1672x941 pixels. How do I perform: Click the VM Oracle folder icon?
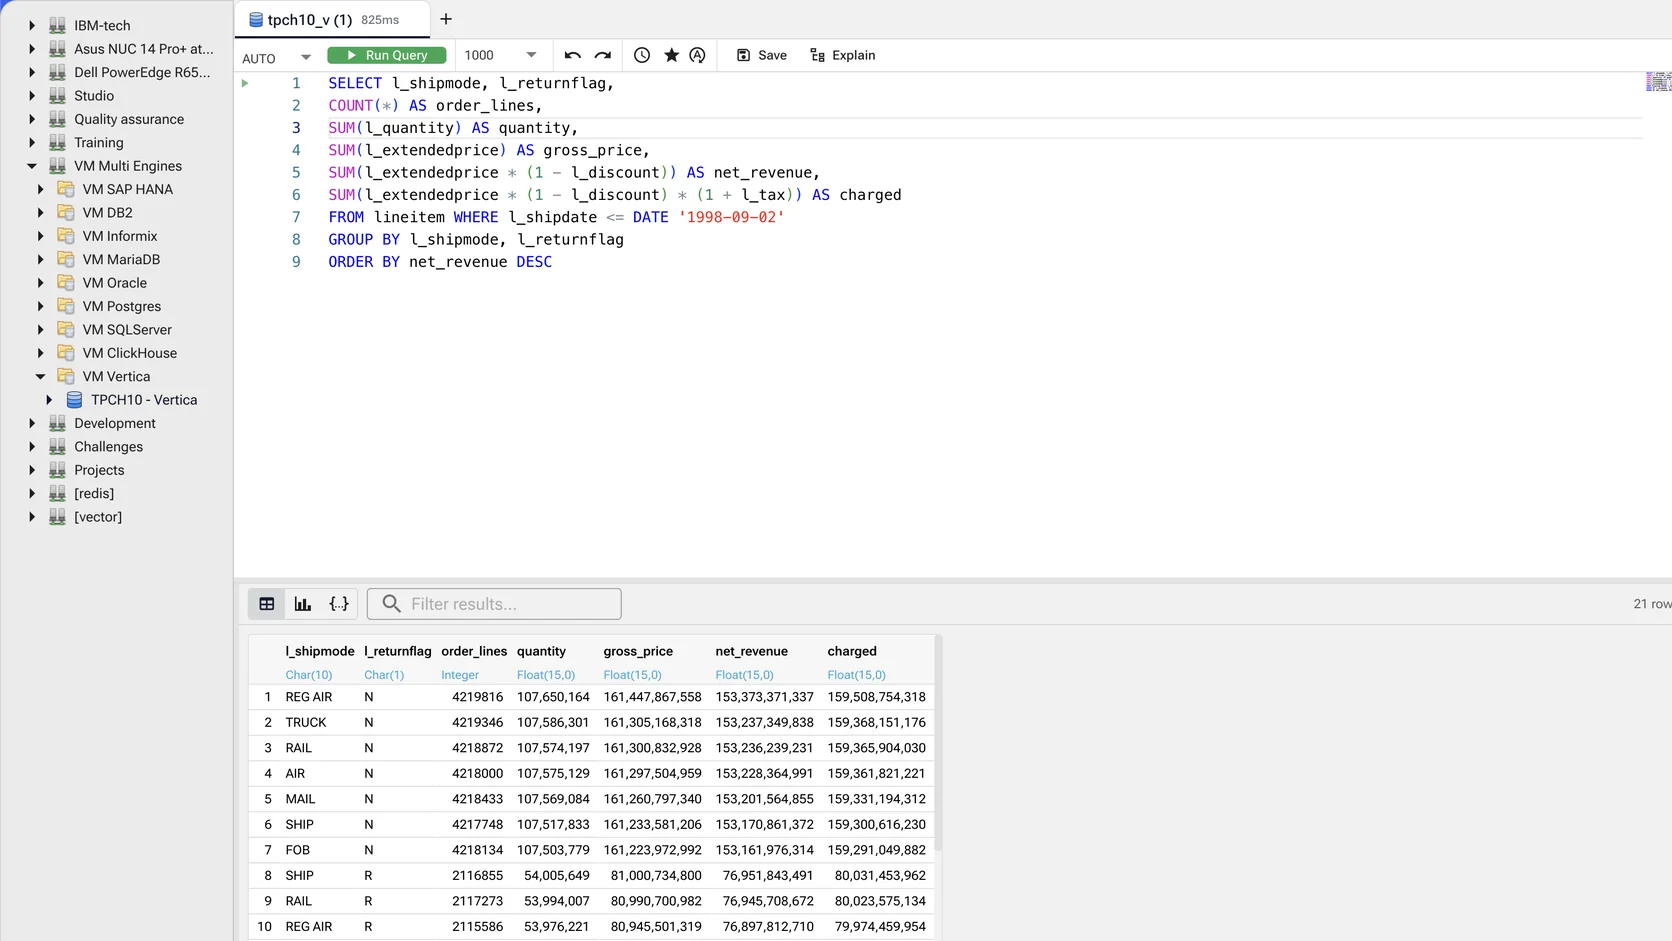tap(66, 283)
